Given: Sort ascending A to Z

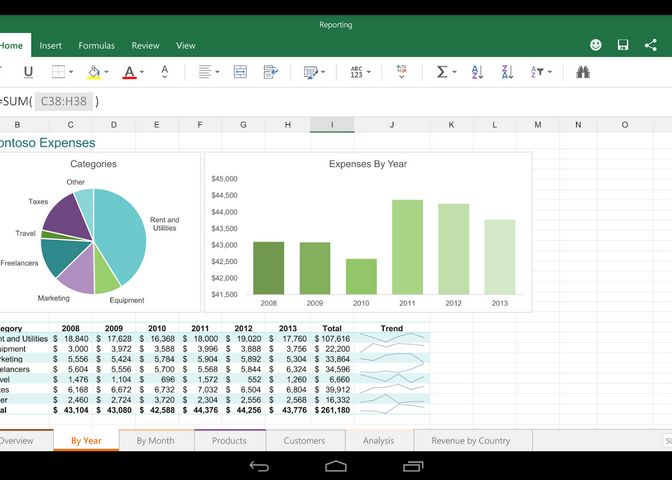Looking at the screenshot, I should pos(477,72).
